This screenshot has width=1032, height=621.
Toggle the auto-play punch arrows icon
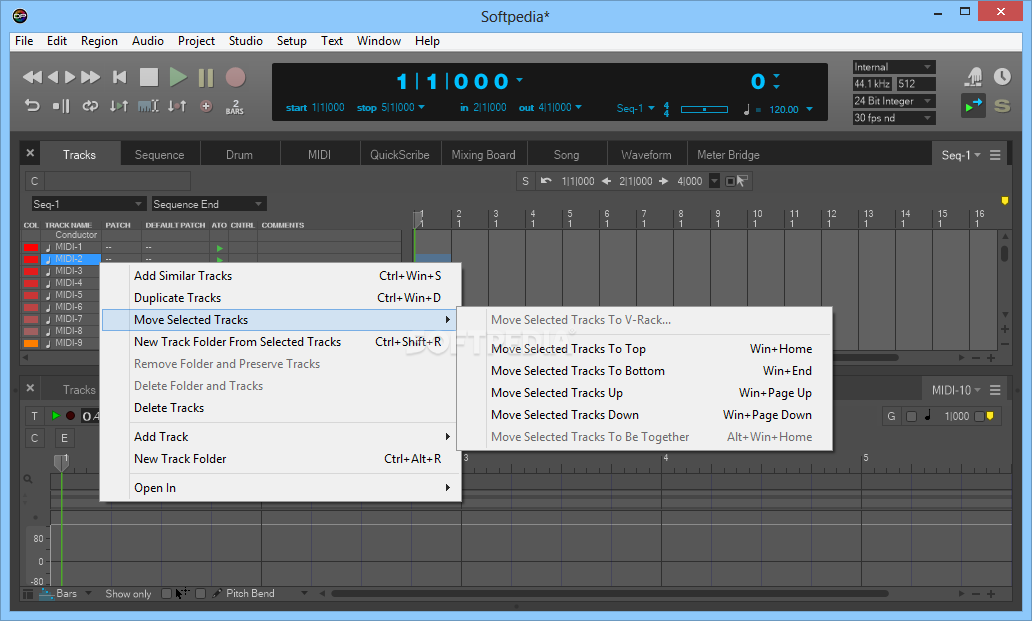tap(119, 106)
